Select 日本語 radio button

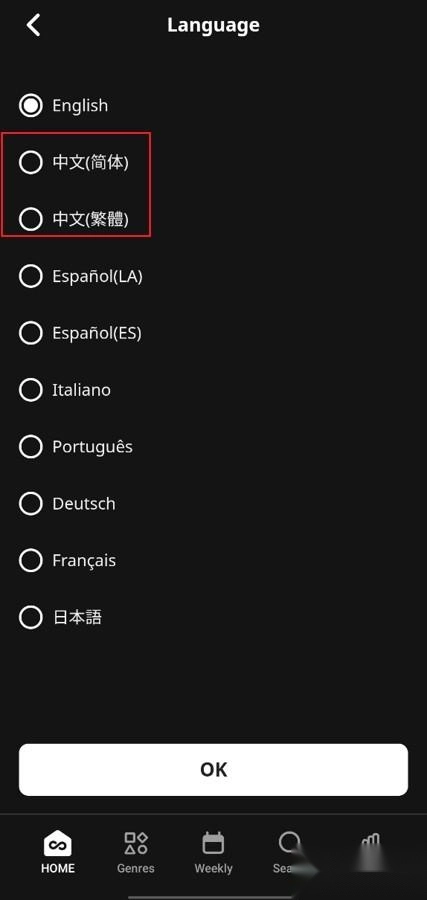pyautogui.click(x=30, y=618)
